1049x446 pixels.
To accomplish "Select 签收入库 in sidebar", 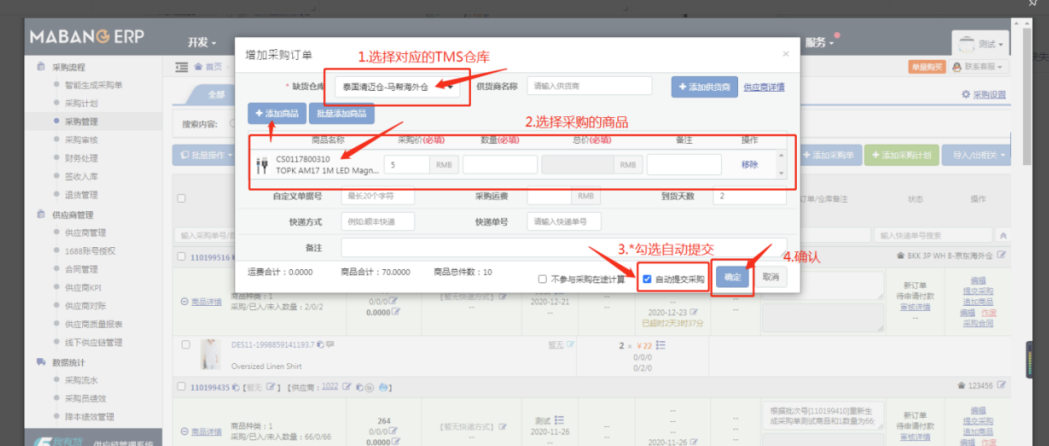I will (81, 177).
